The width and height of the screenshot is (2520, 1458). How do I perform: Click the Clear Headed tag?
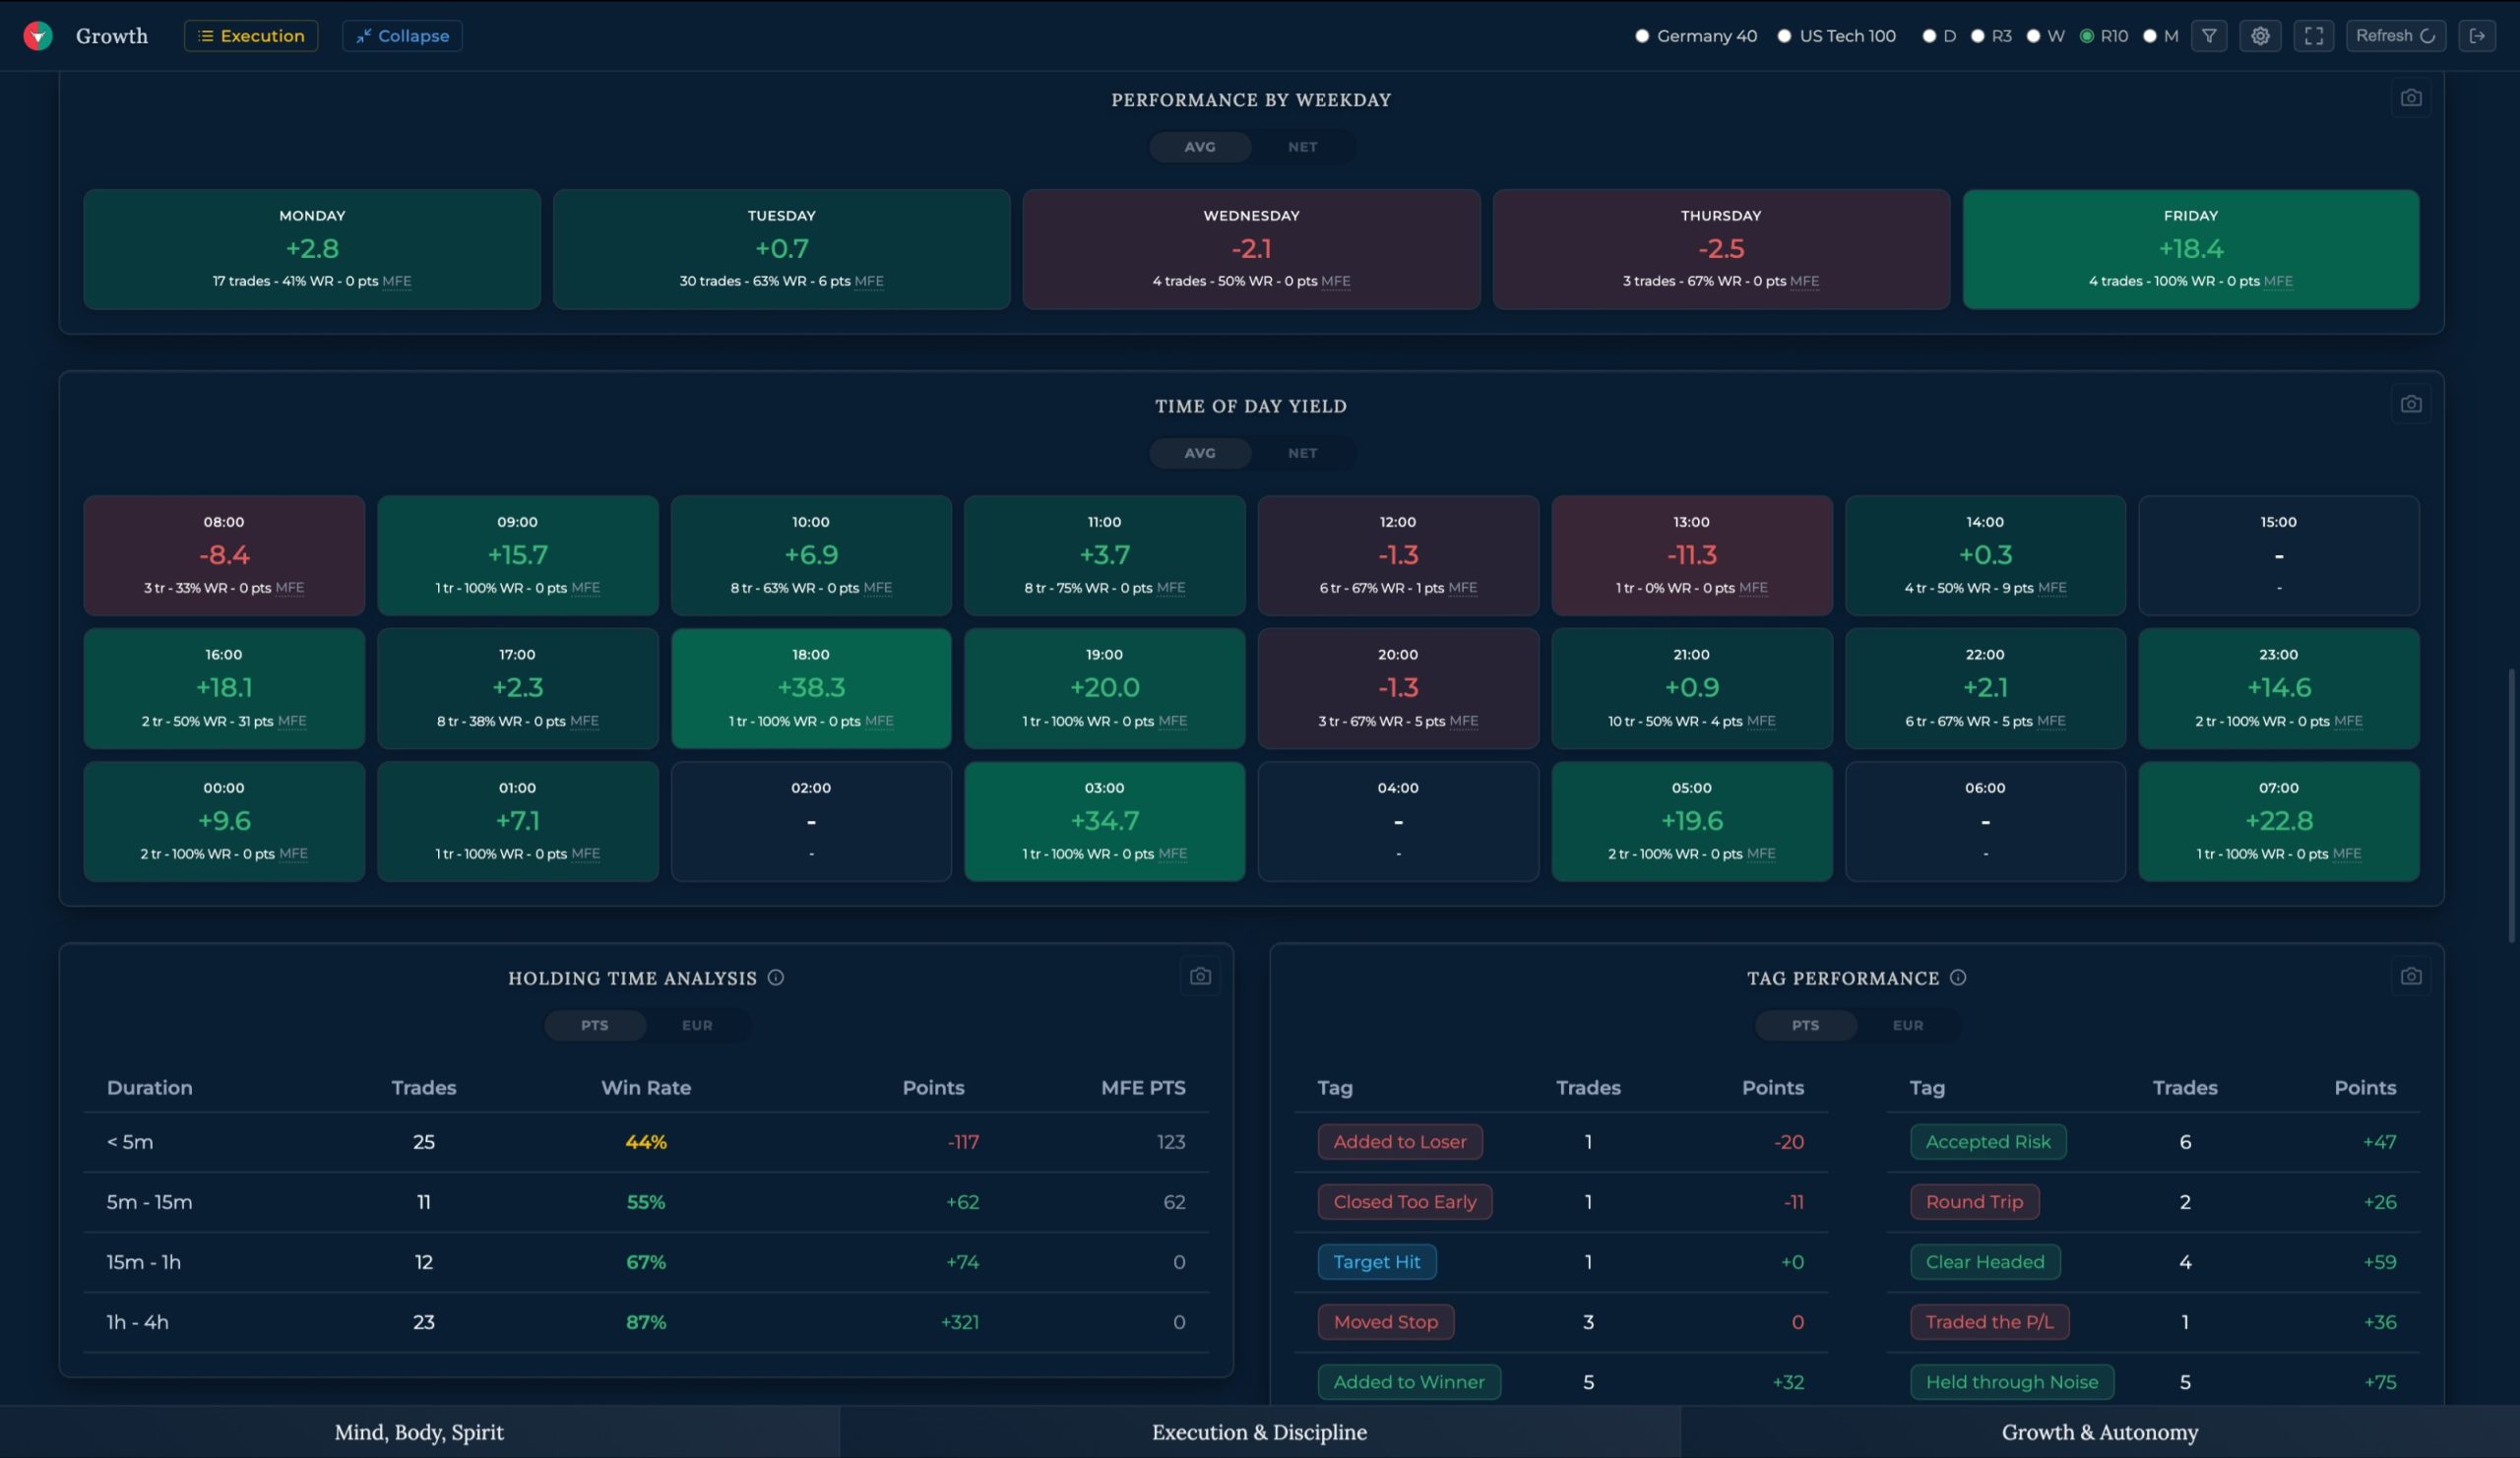[x=1984, y=1262]
